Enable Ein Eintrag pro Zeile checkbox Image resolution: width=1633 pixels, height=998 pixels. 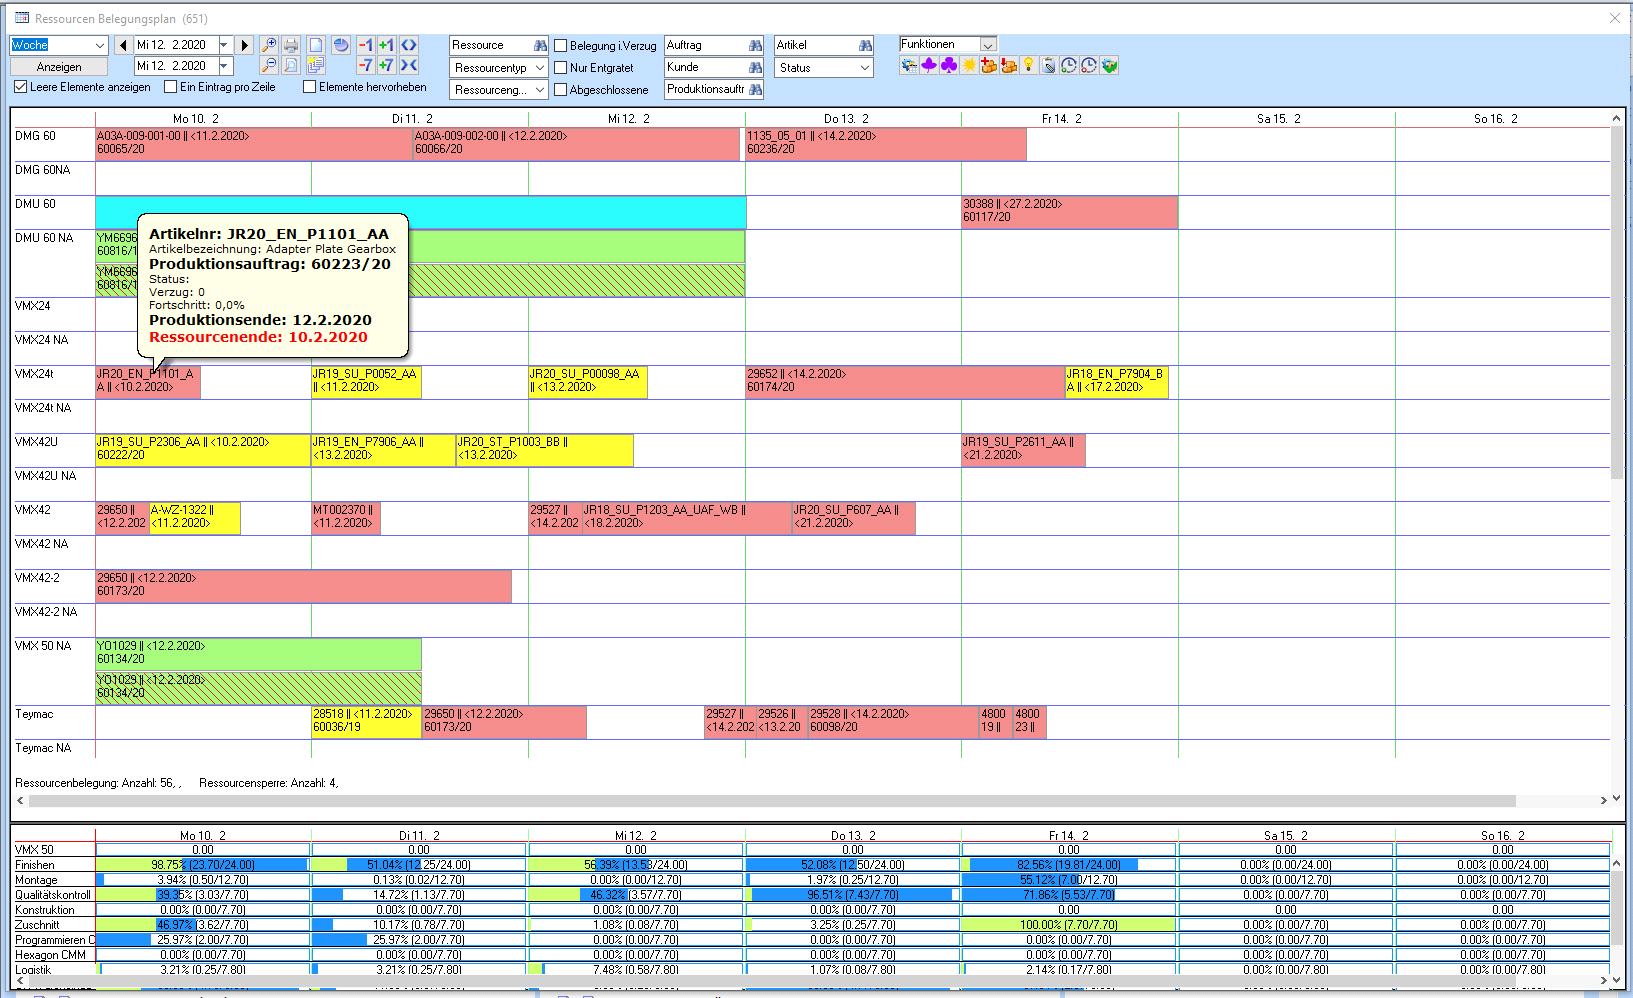(x=171, y=87)
